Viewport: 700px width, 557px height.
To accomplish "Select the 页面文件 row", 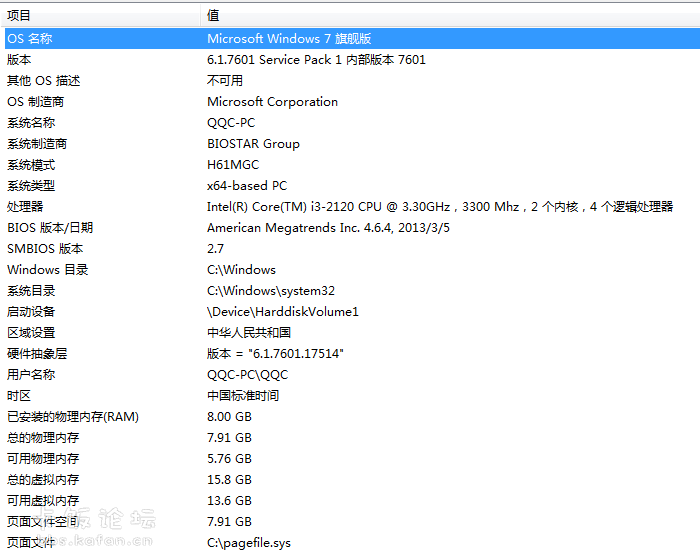I will point(352,542).
